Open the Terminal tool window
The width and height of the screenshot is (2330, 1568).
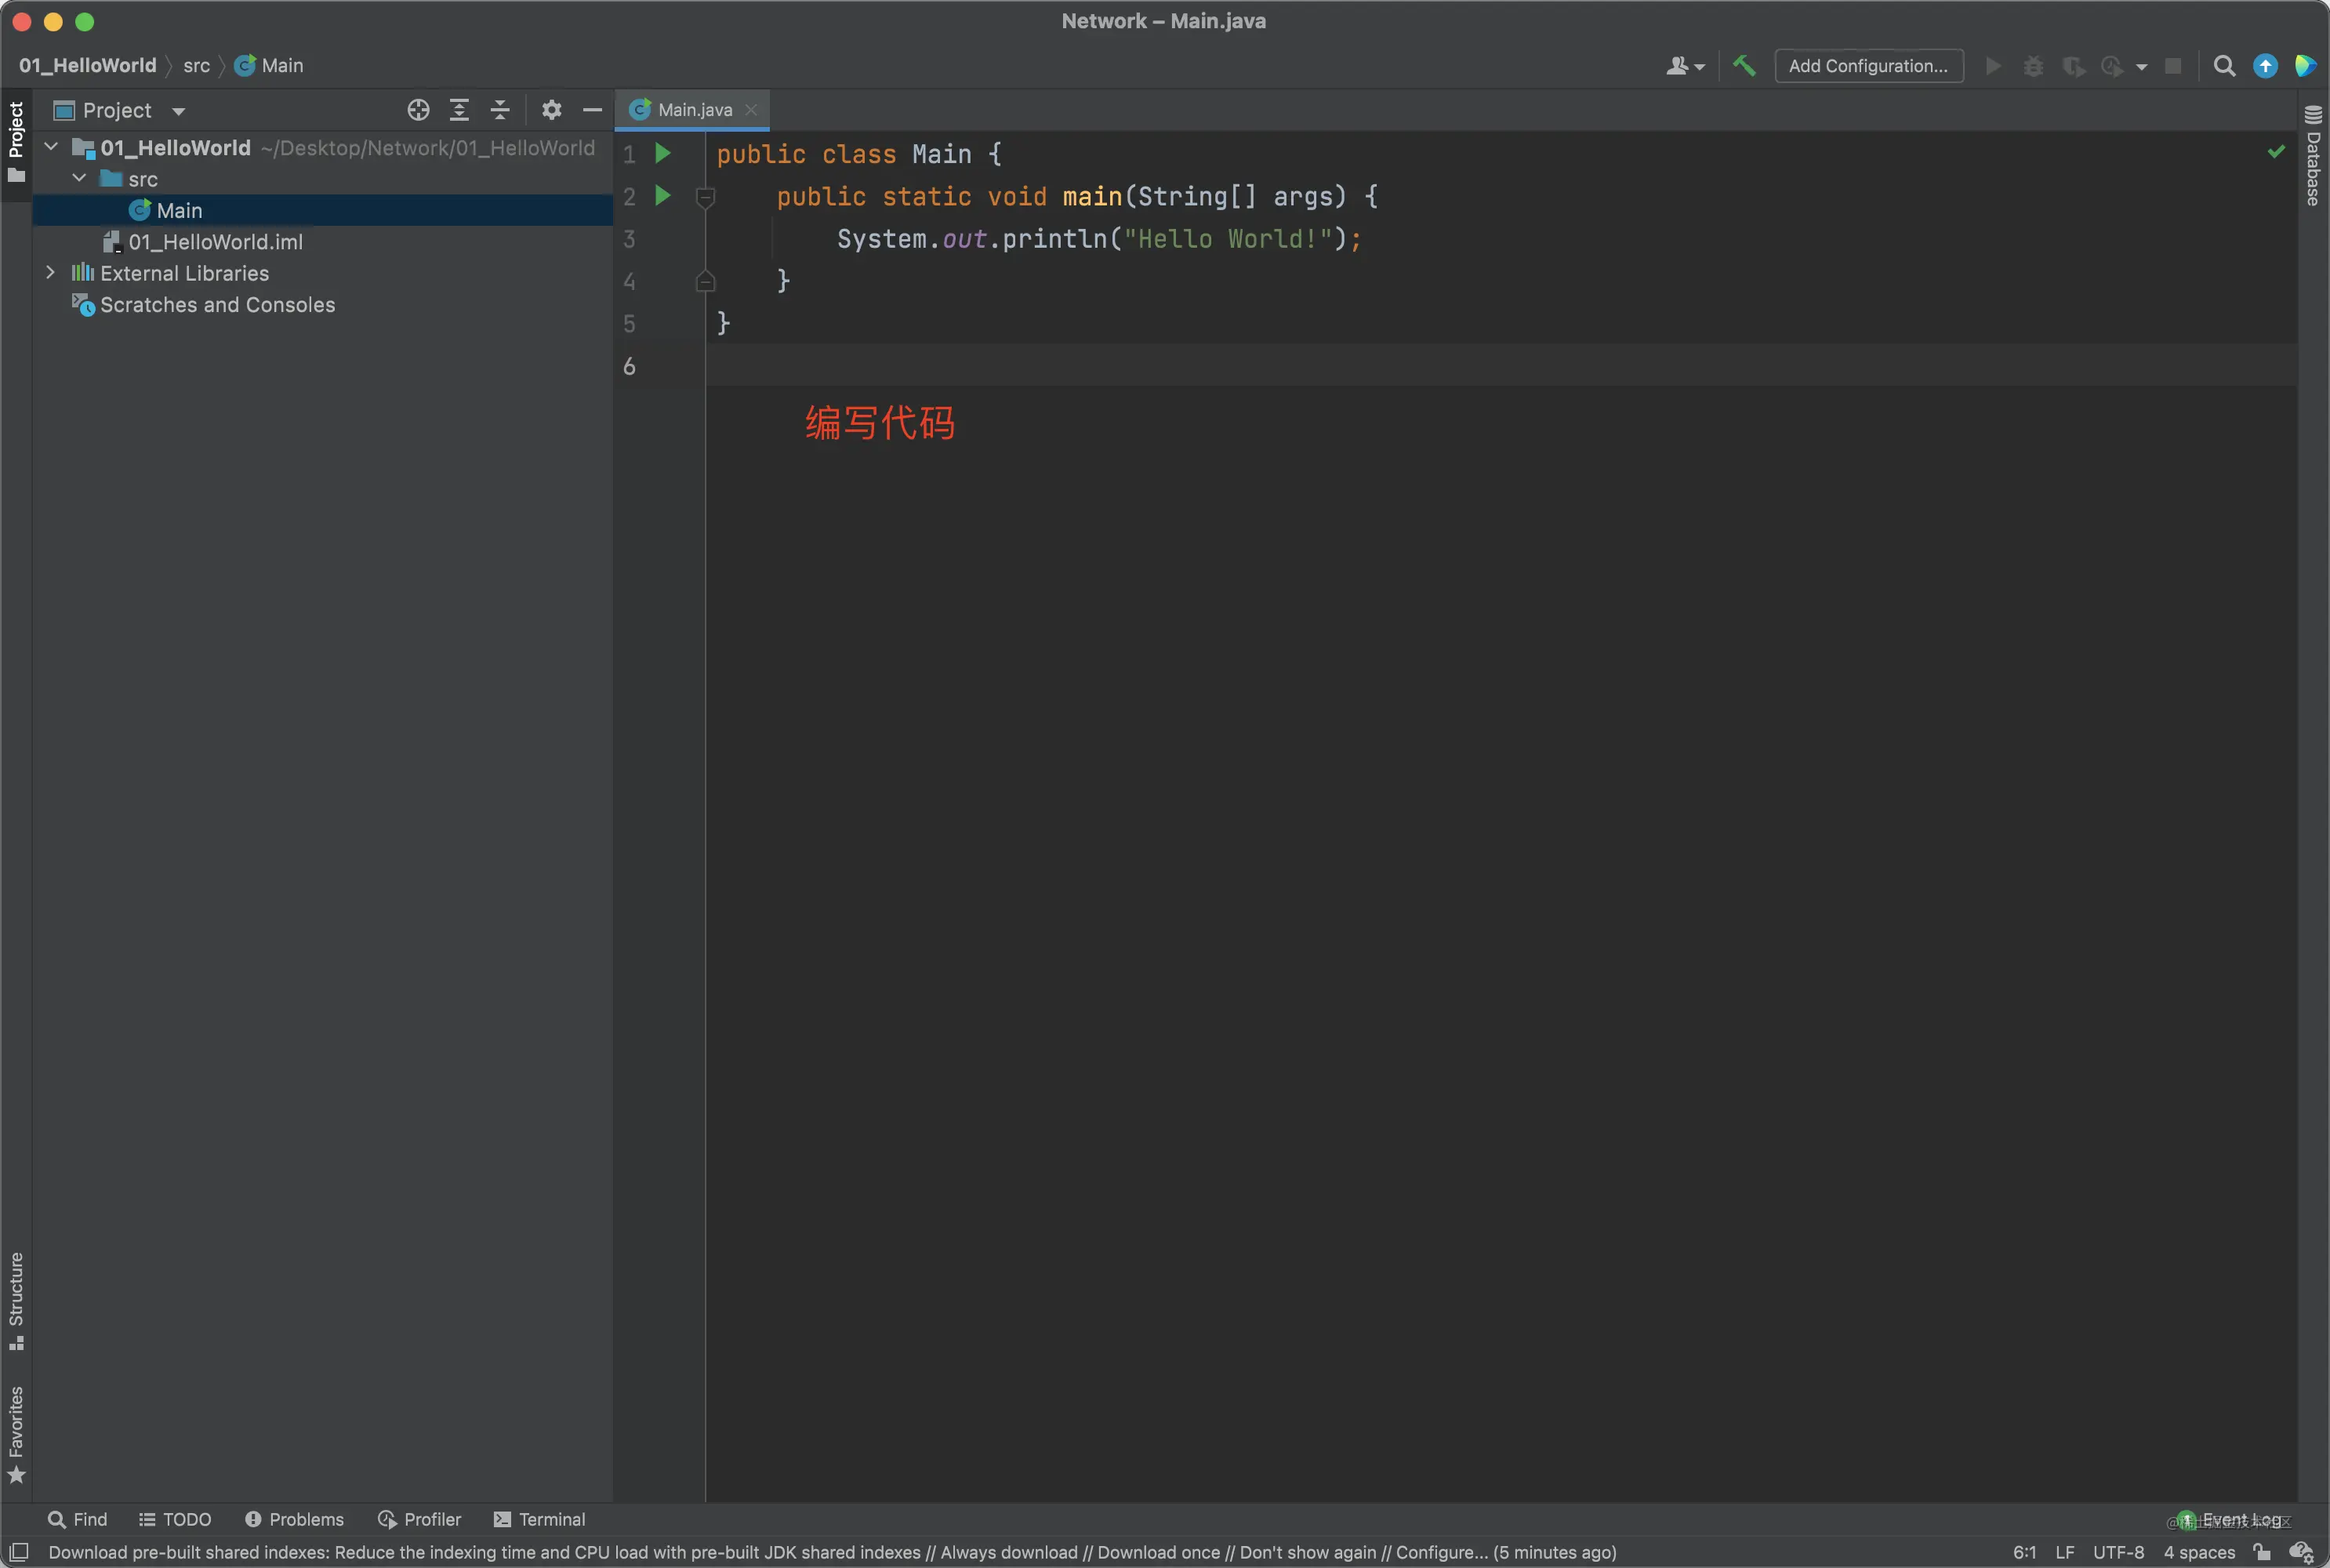coord(540,1519)
